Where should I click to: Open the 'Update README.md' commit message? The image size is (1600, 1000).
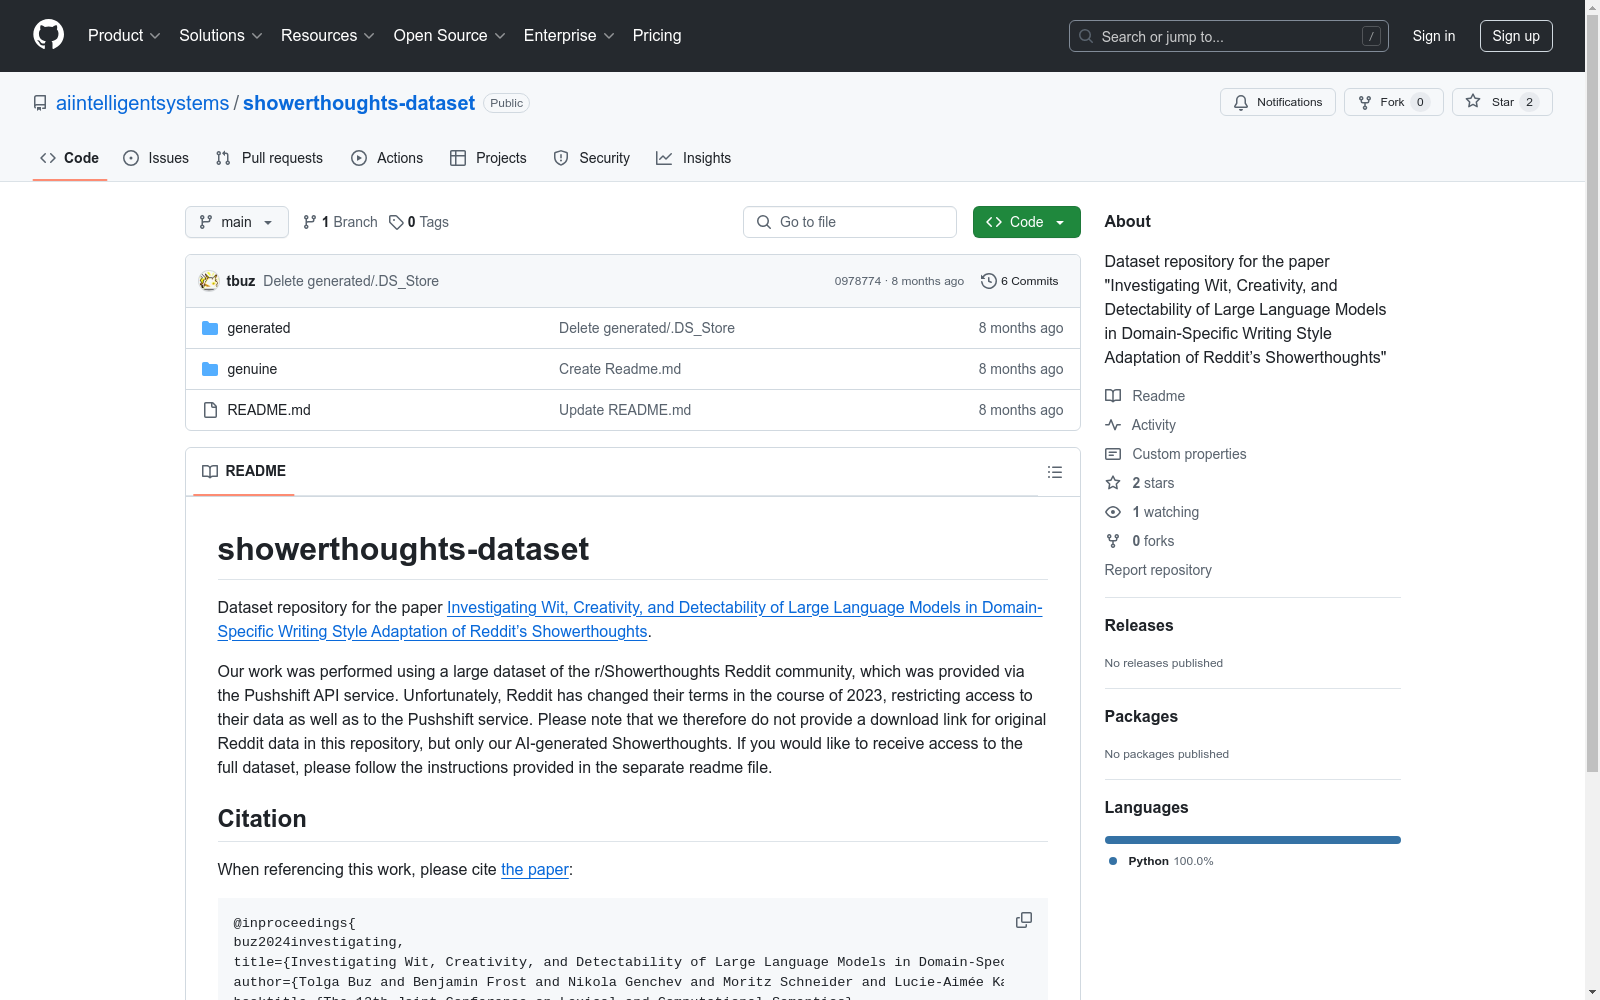pyautogui.click(x=625, y=410)
